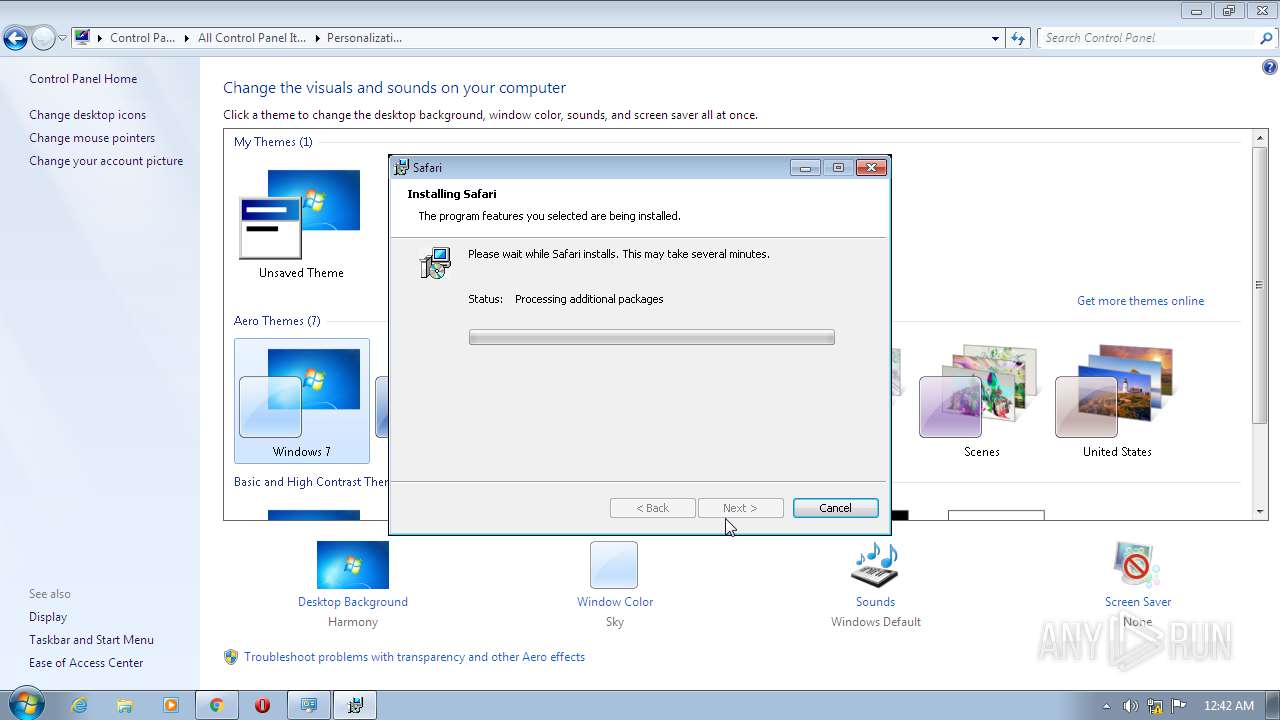Open Troubleshoot problems with transparency link
Screen dimensions: 1280x720
pyautogui.click(x=414, y=657)
